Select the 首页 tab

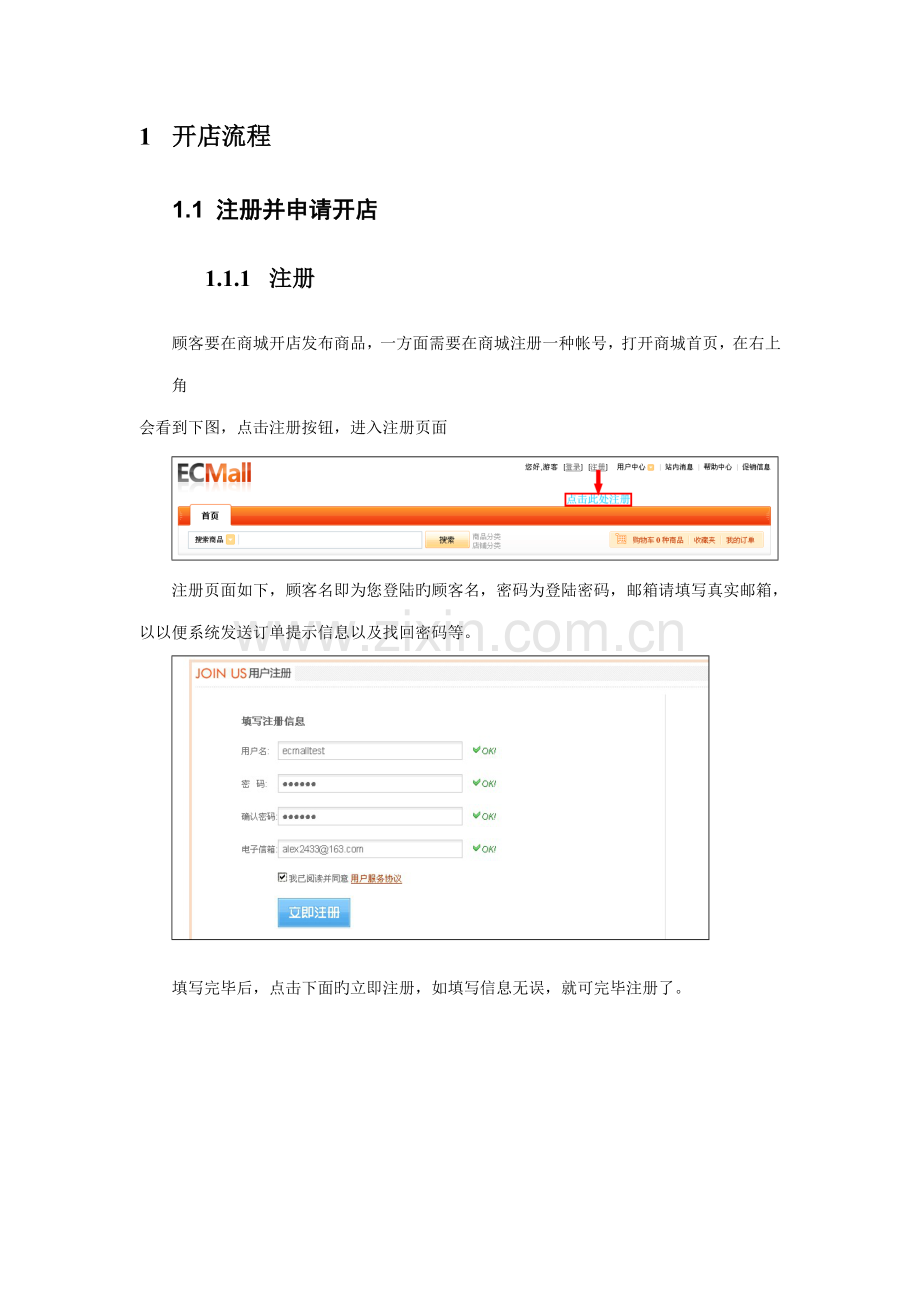(210, 516)
